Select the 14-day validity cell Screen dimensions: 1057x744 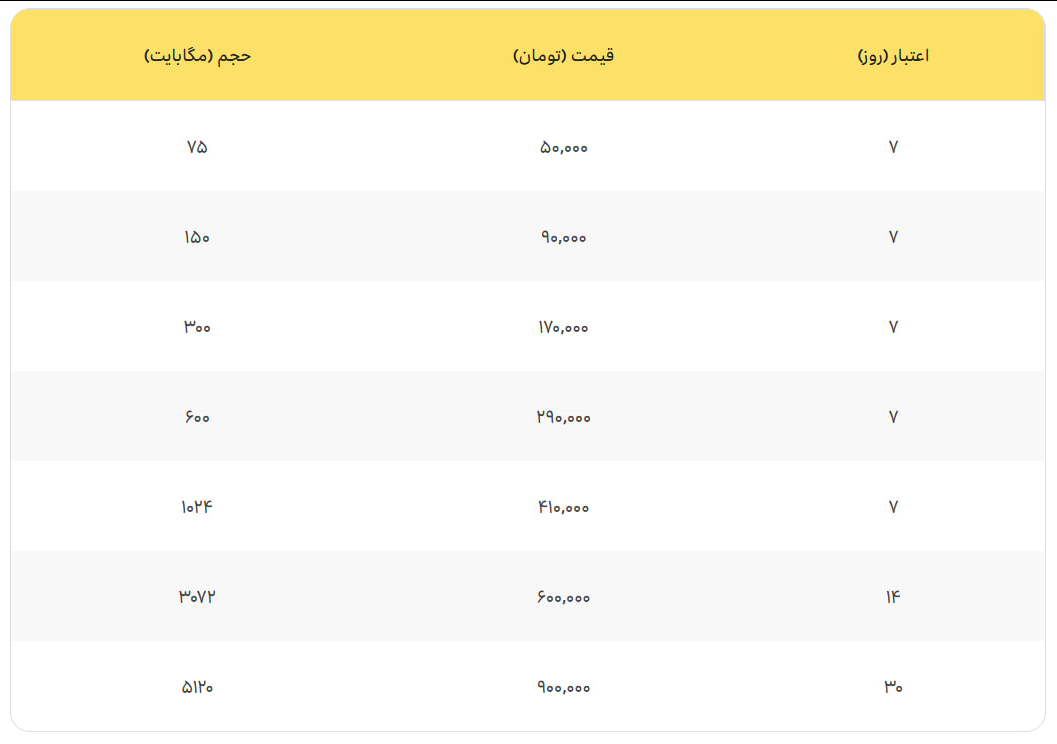tap(893, 597)
